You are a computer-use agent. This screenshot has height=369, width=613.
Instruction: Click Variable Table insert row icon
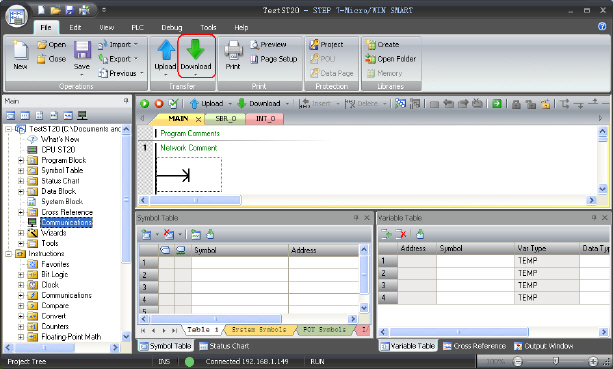386,234
